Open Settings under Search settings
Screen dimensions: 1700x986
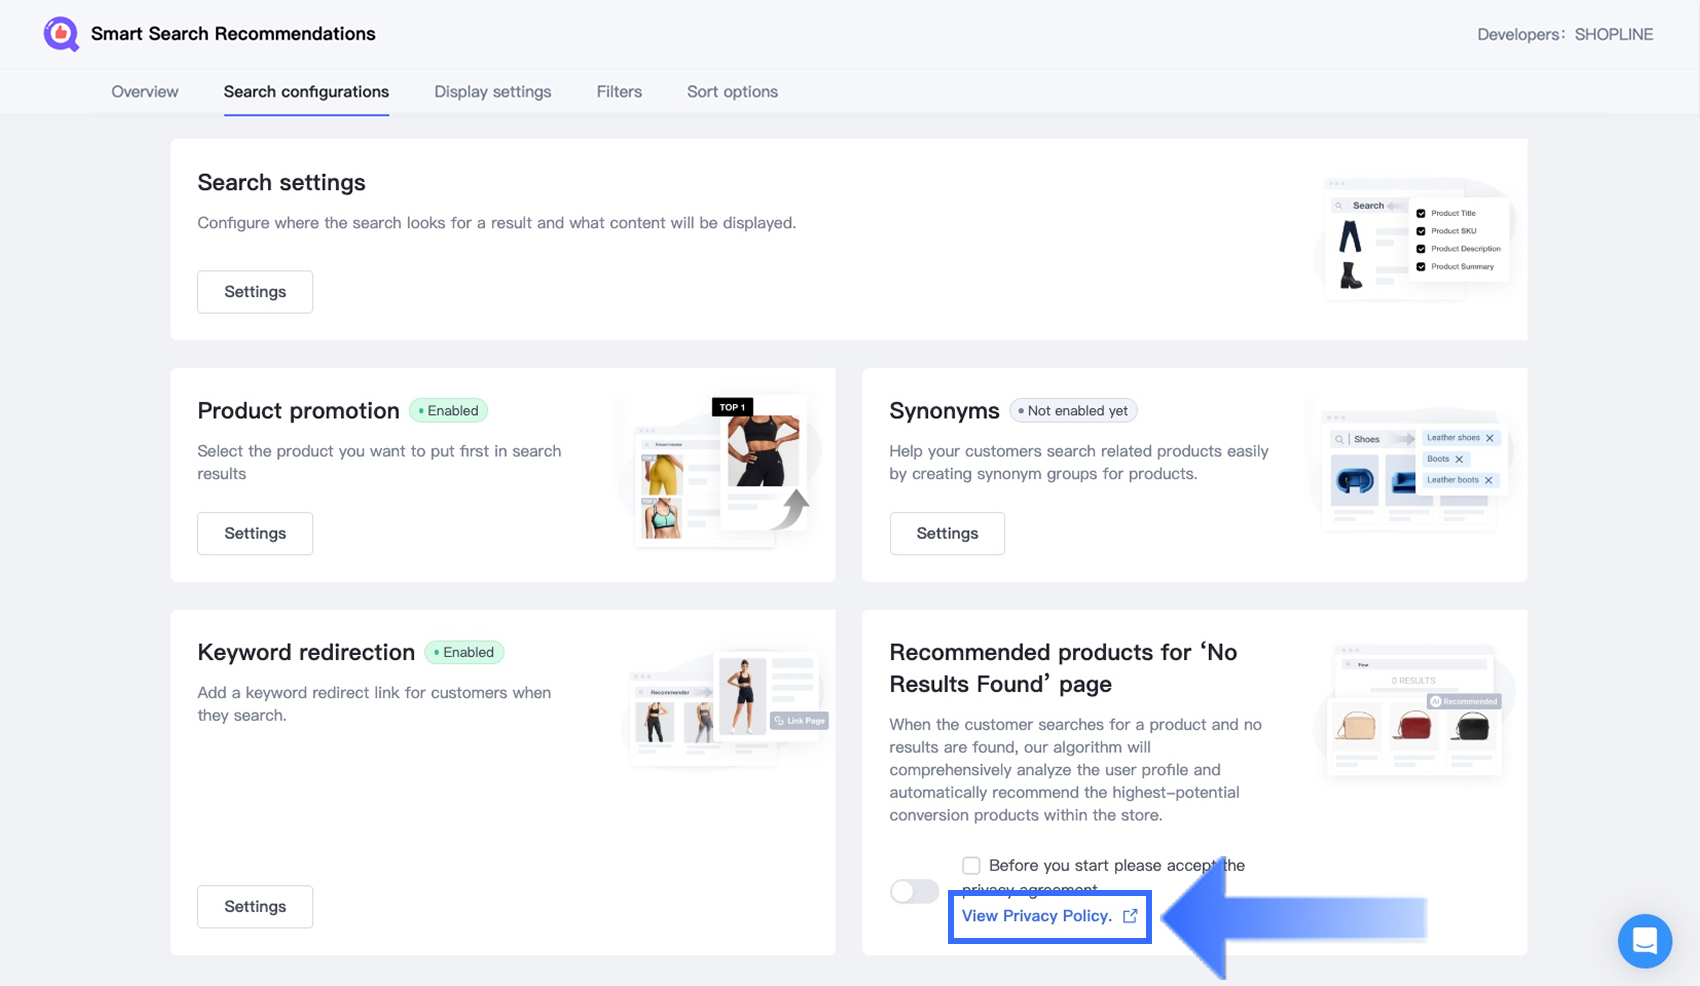[x=255, y=292]
